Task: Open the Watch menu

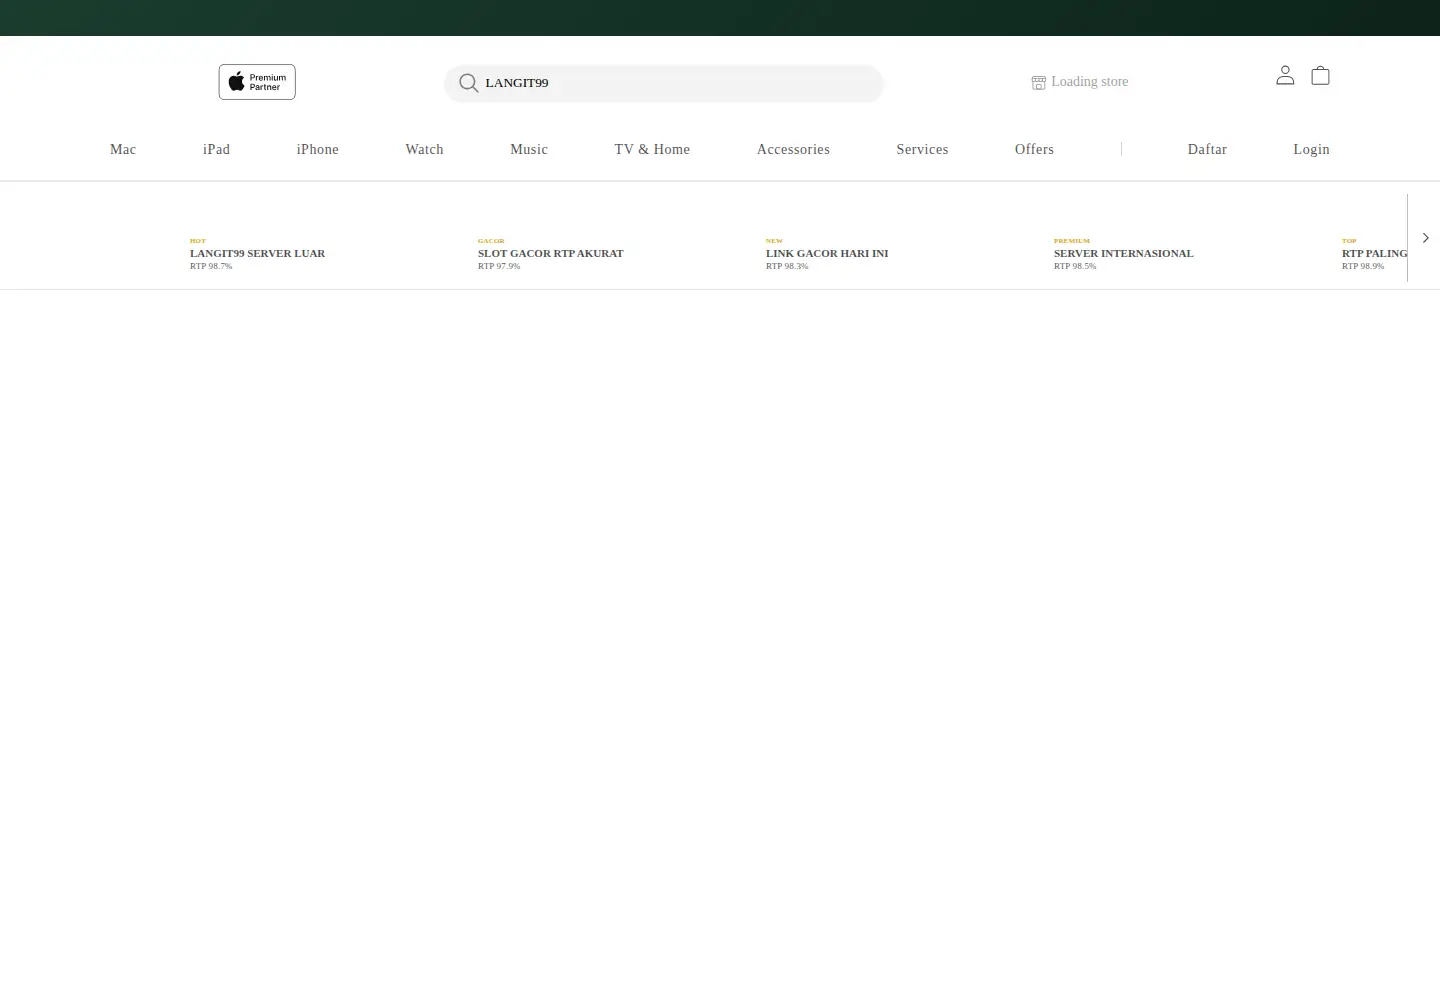Action: coord(424,149)
